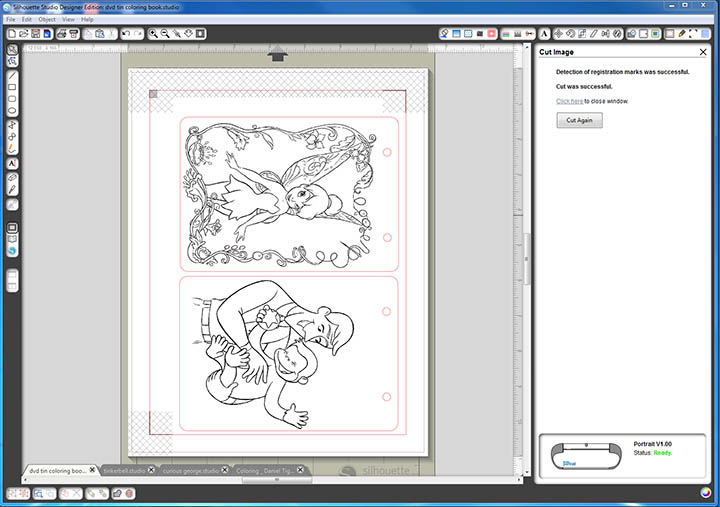Click the Silhouette Portrait device image
This screenshot has width=720, height=507.
tap(586, 456)
